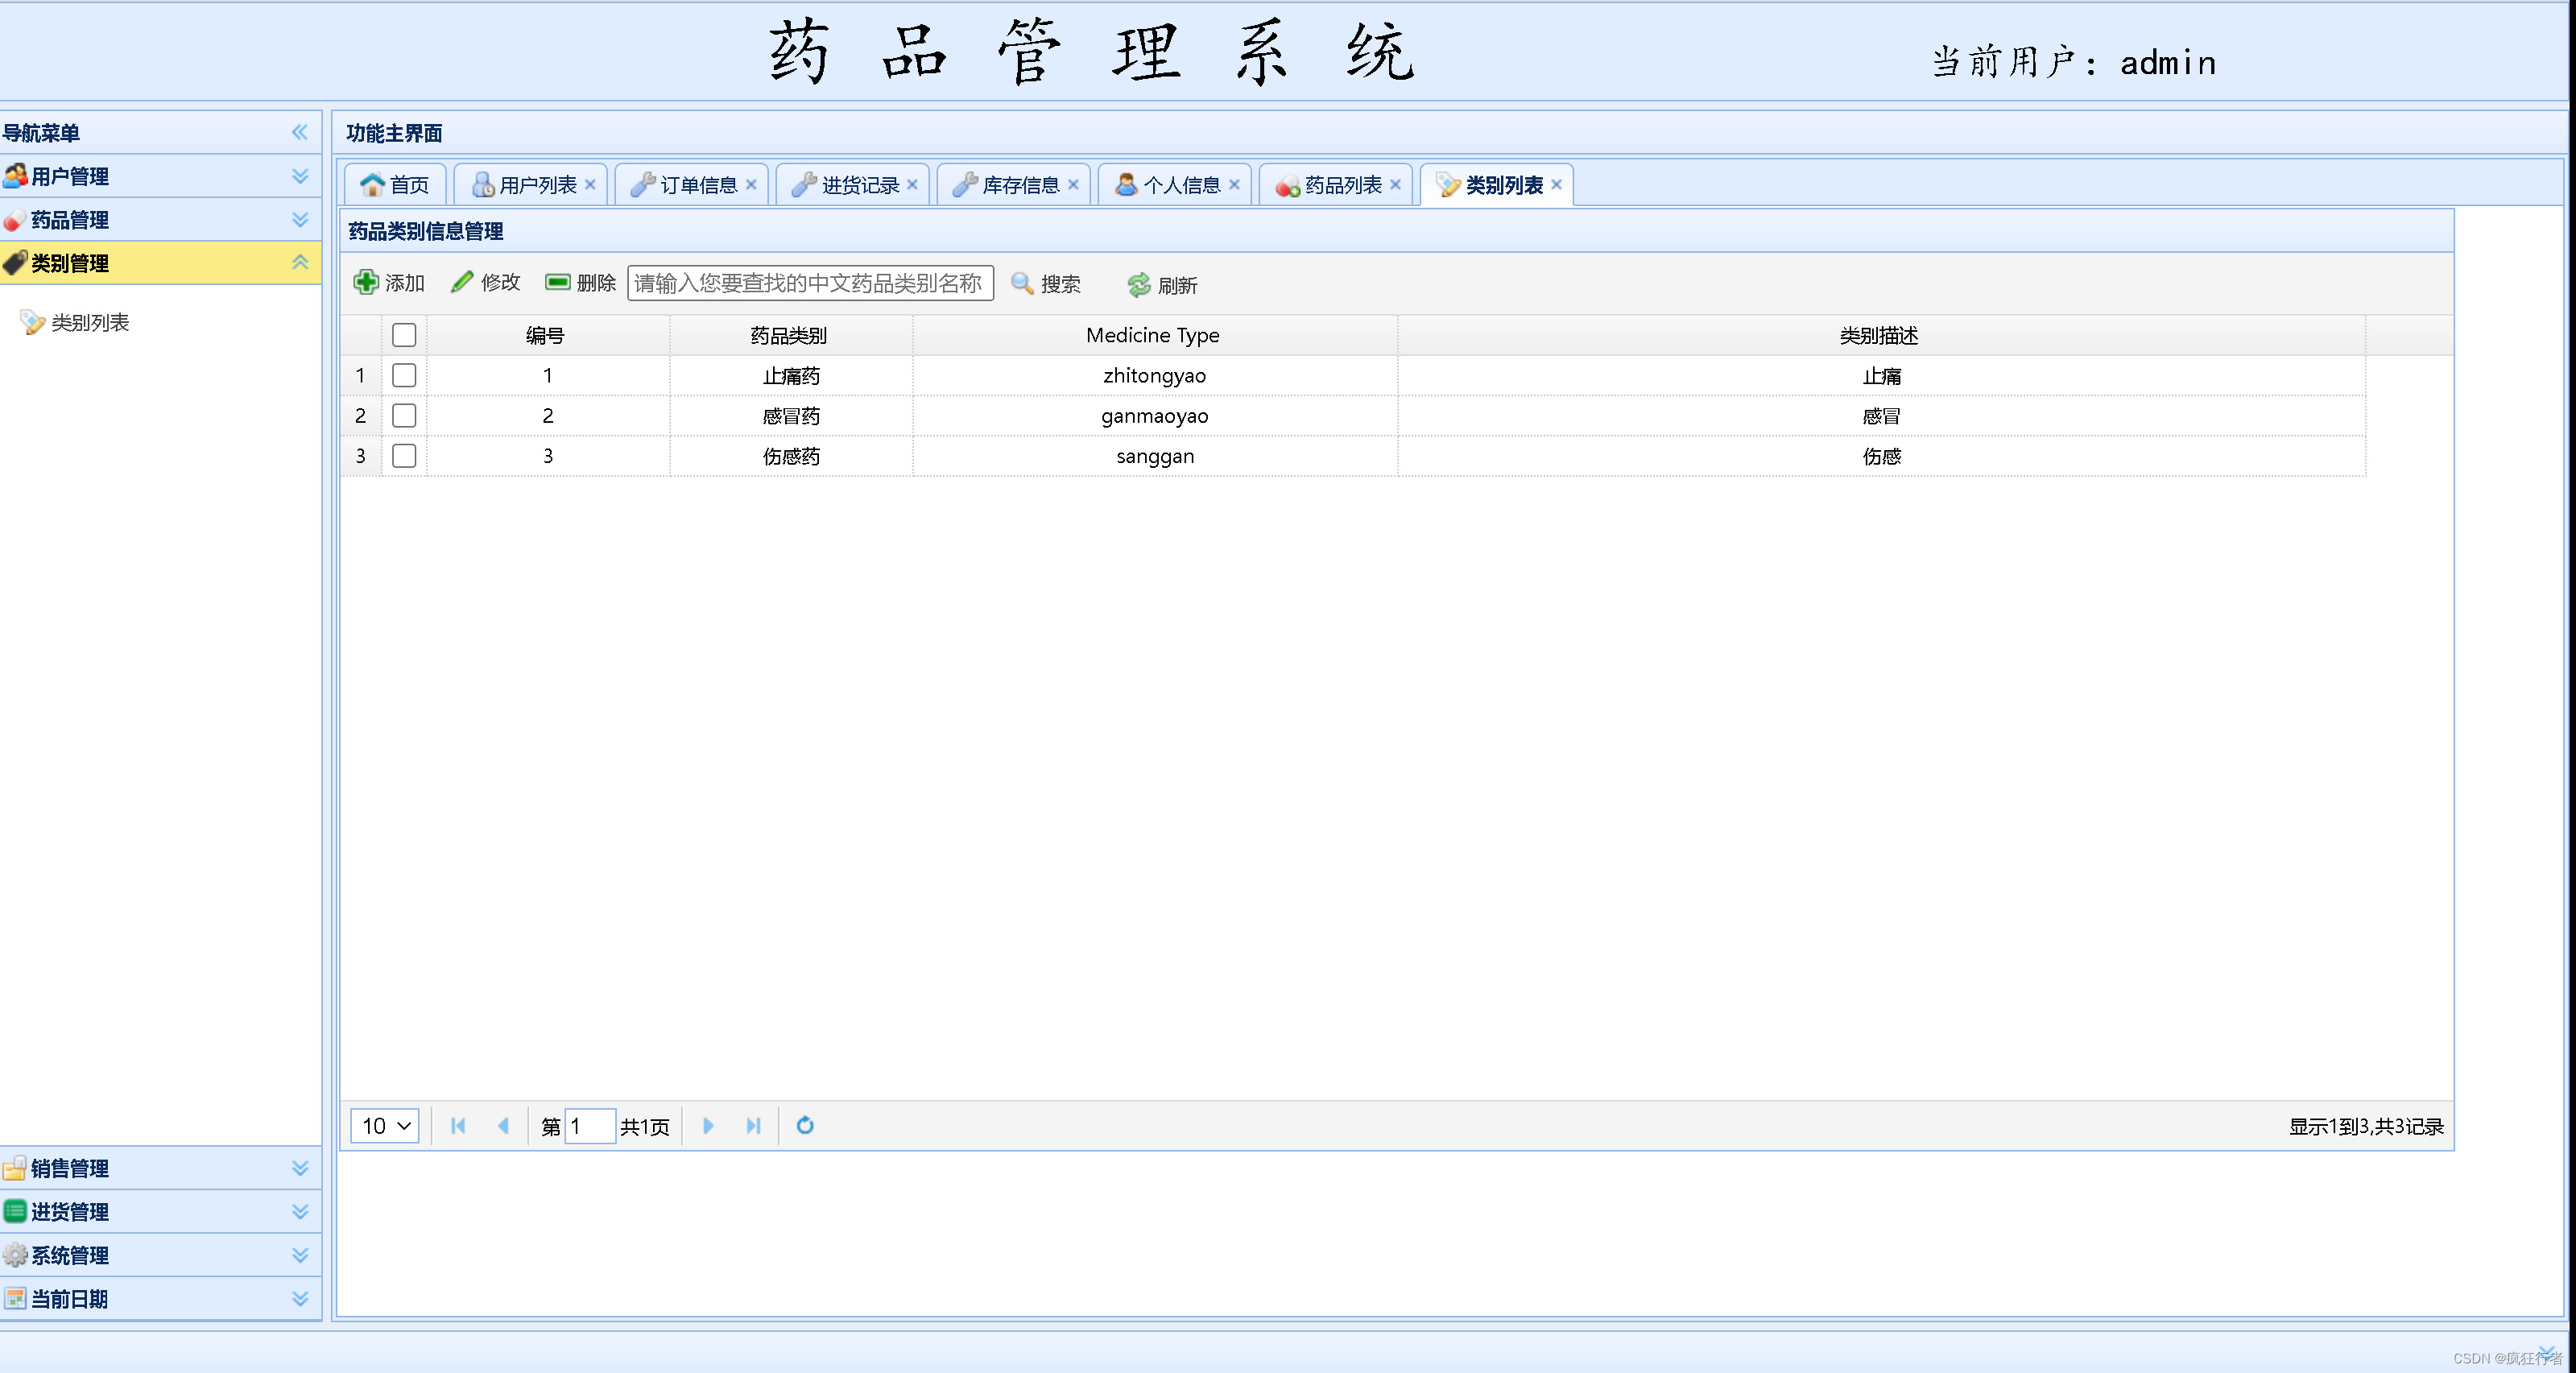Collapse the 导航菜单 navigation panel
The width and height of the screenshot is (2576, 1373).
299,132
